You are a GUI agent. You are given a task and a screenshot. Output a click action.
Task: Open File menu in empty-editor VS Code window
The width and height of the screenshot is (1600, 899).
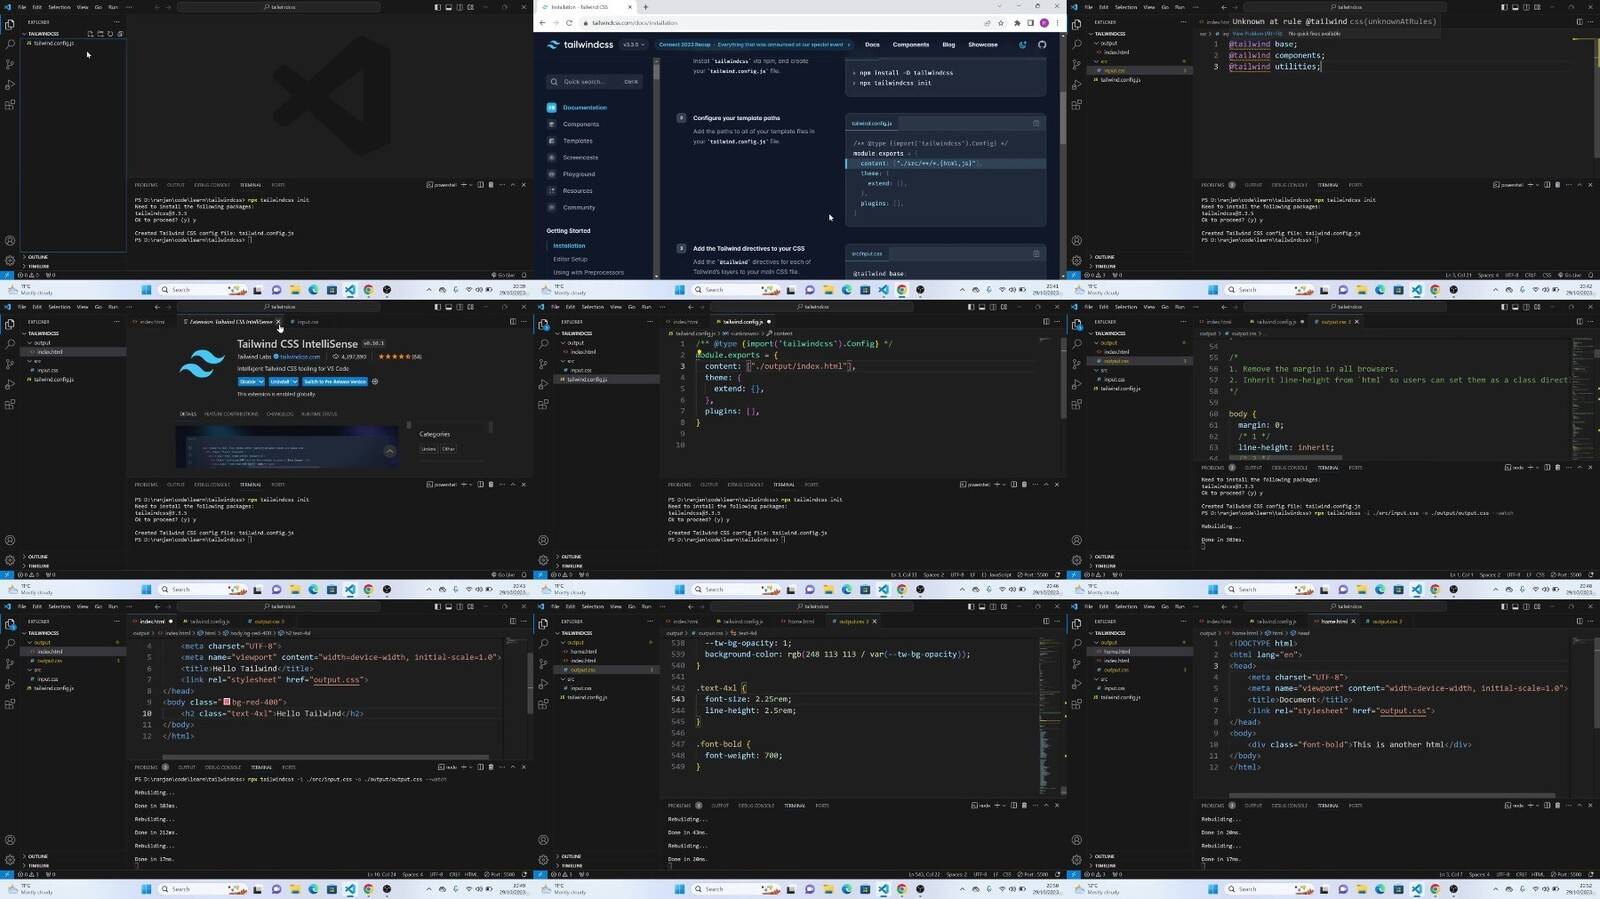(22, 7)
